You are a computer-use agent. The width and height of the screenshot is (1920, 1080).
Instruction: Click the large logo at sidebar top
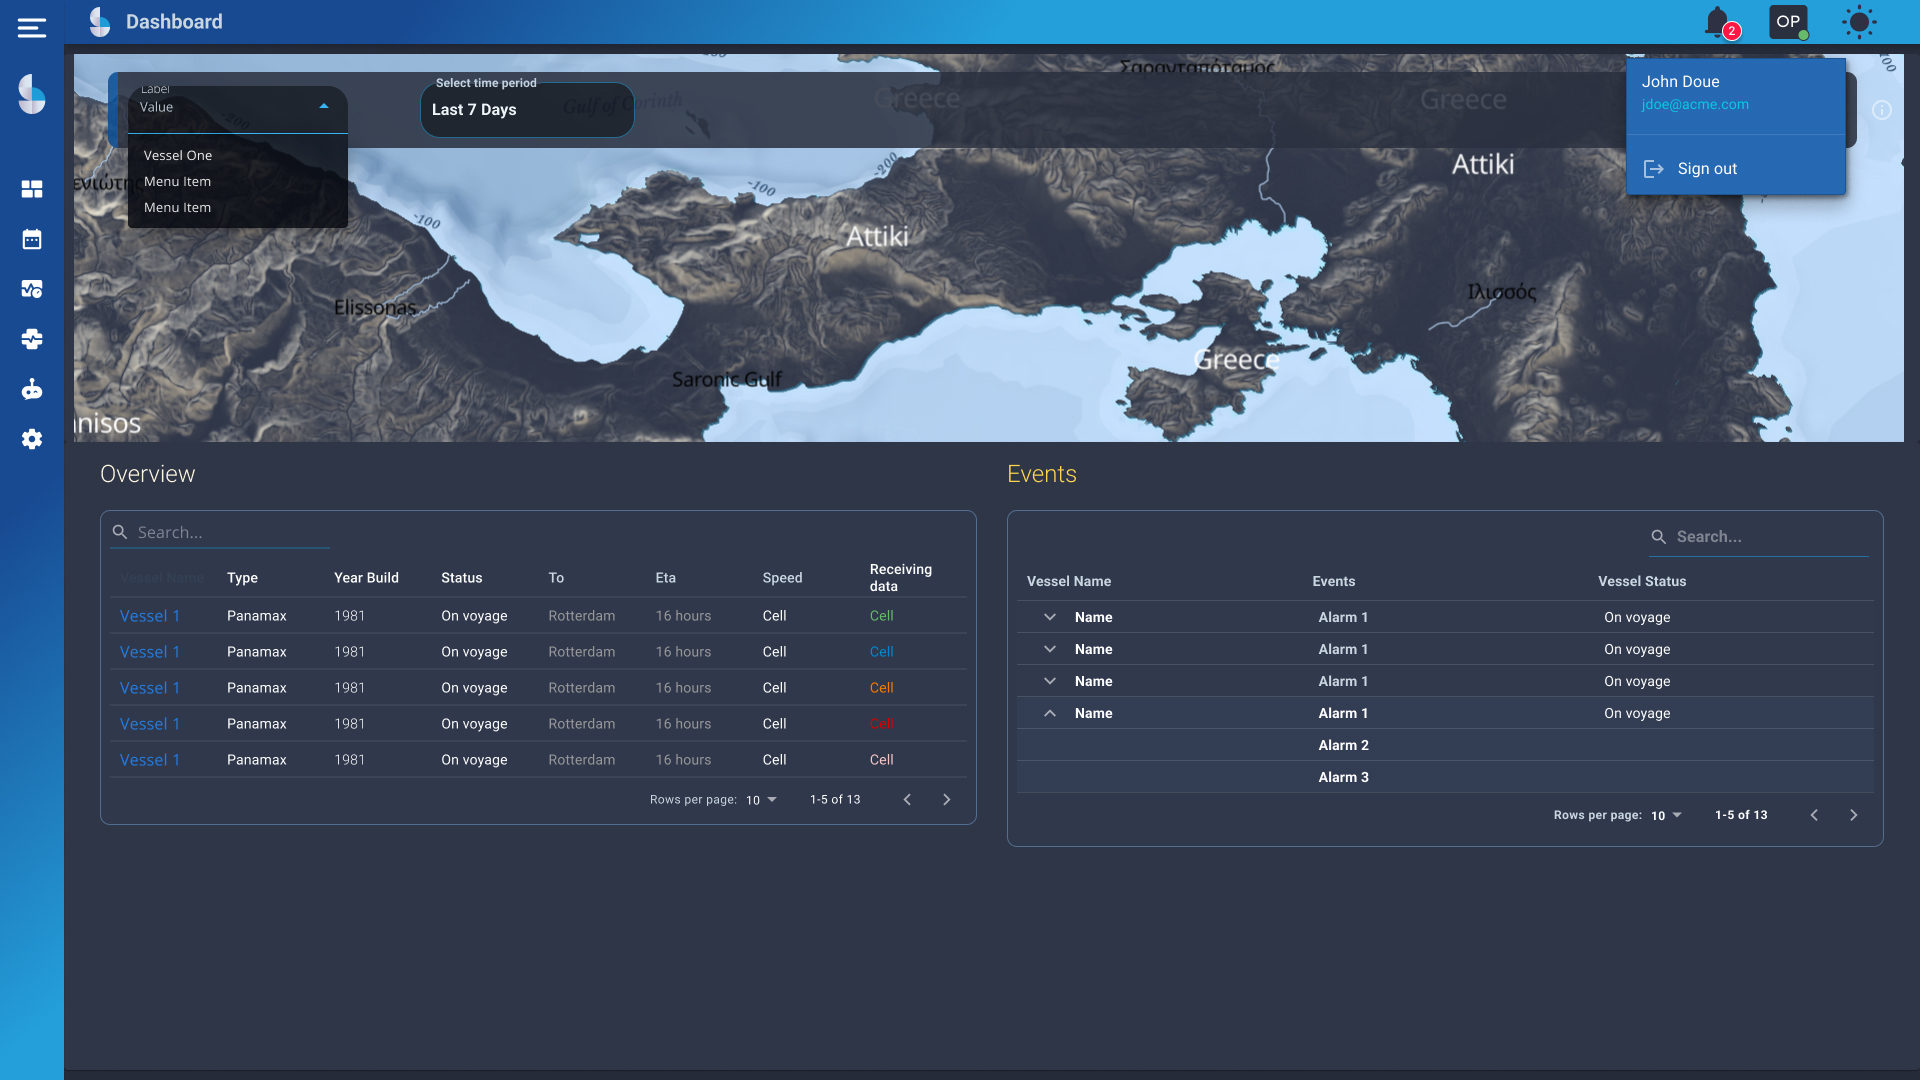32,94
